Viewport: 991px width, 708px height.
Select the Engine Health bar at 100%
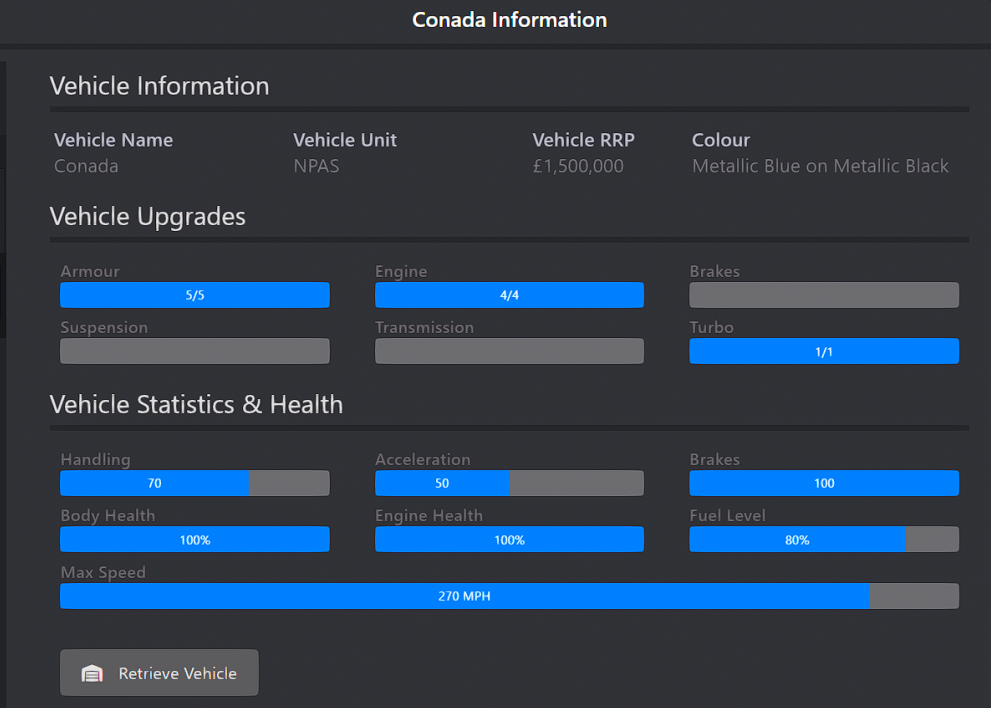[509, 540]
